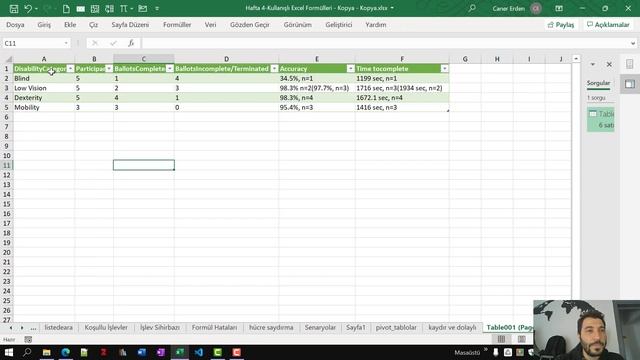The image size is (640, 360).
Task: Open the Formüller ribbon tab
Action: click(177, 25)
